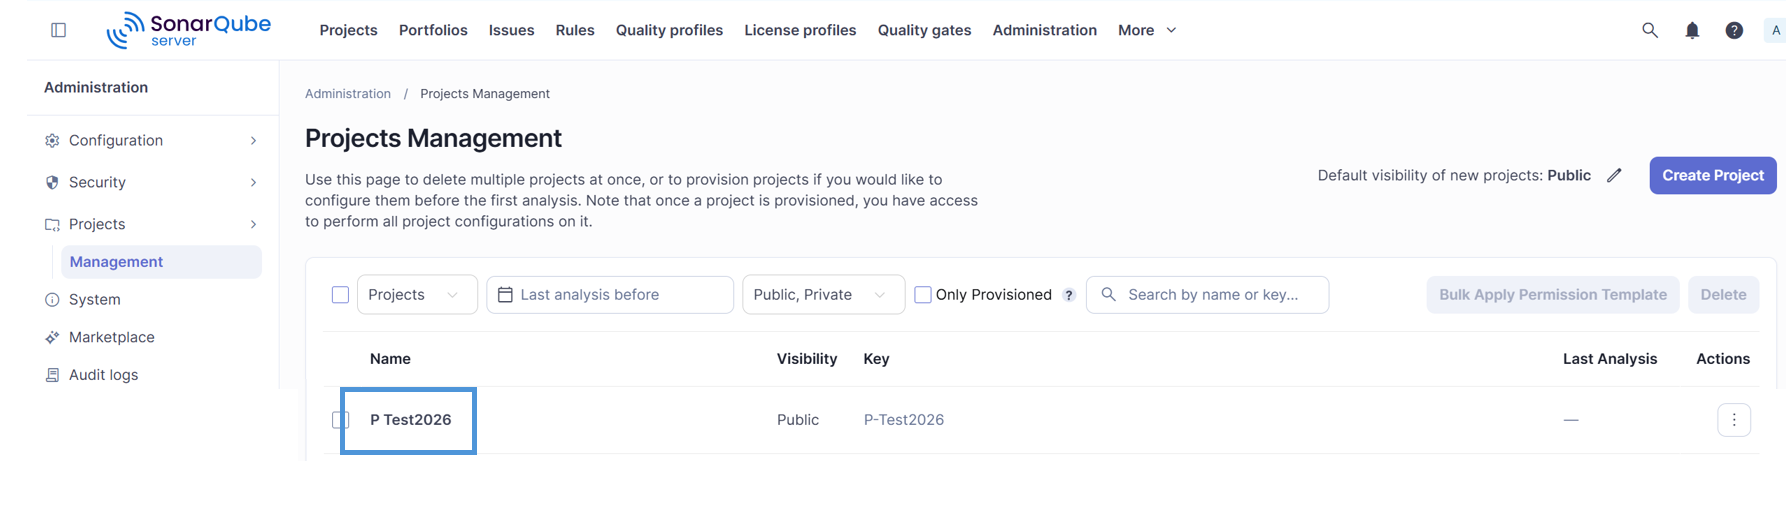Edit default visibility with the pencil icon
This screenshot has width=1786, height=507.
tap(1614, 175)
